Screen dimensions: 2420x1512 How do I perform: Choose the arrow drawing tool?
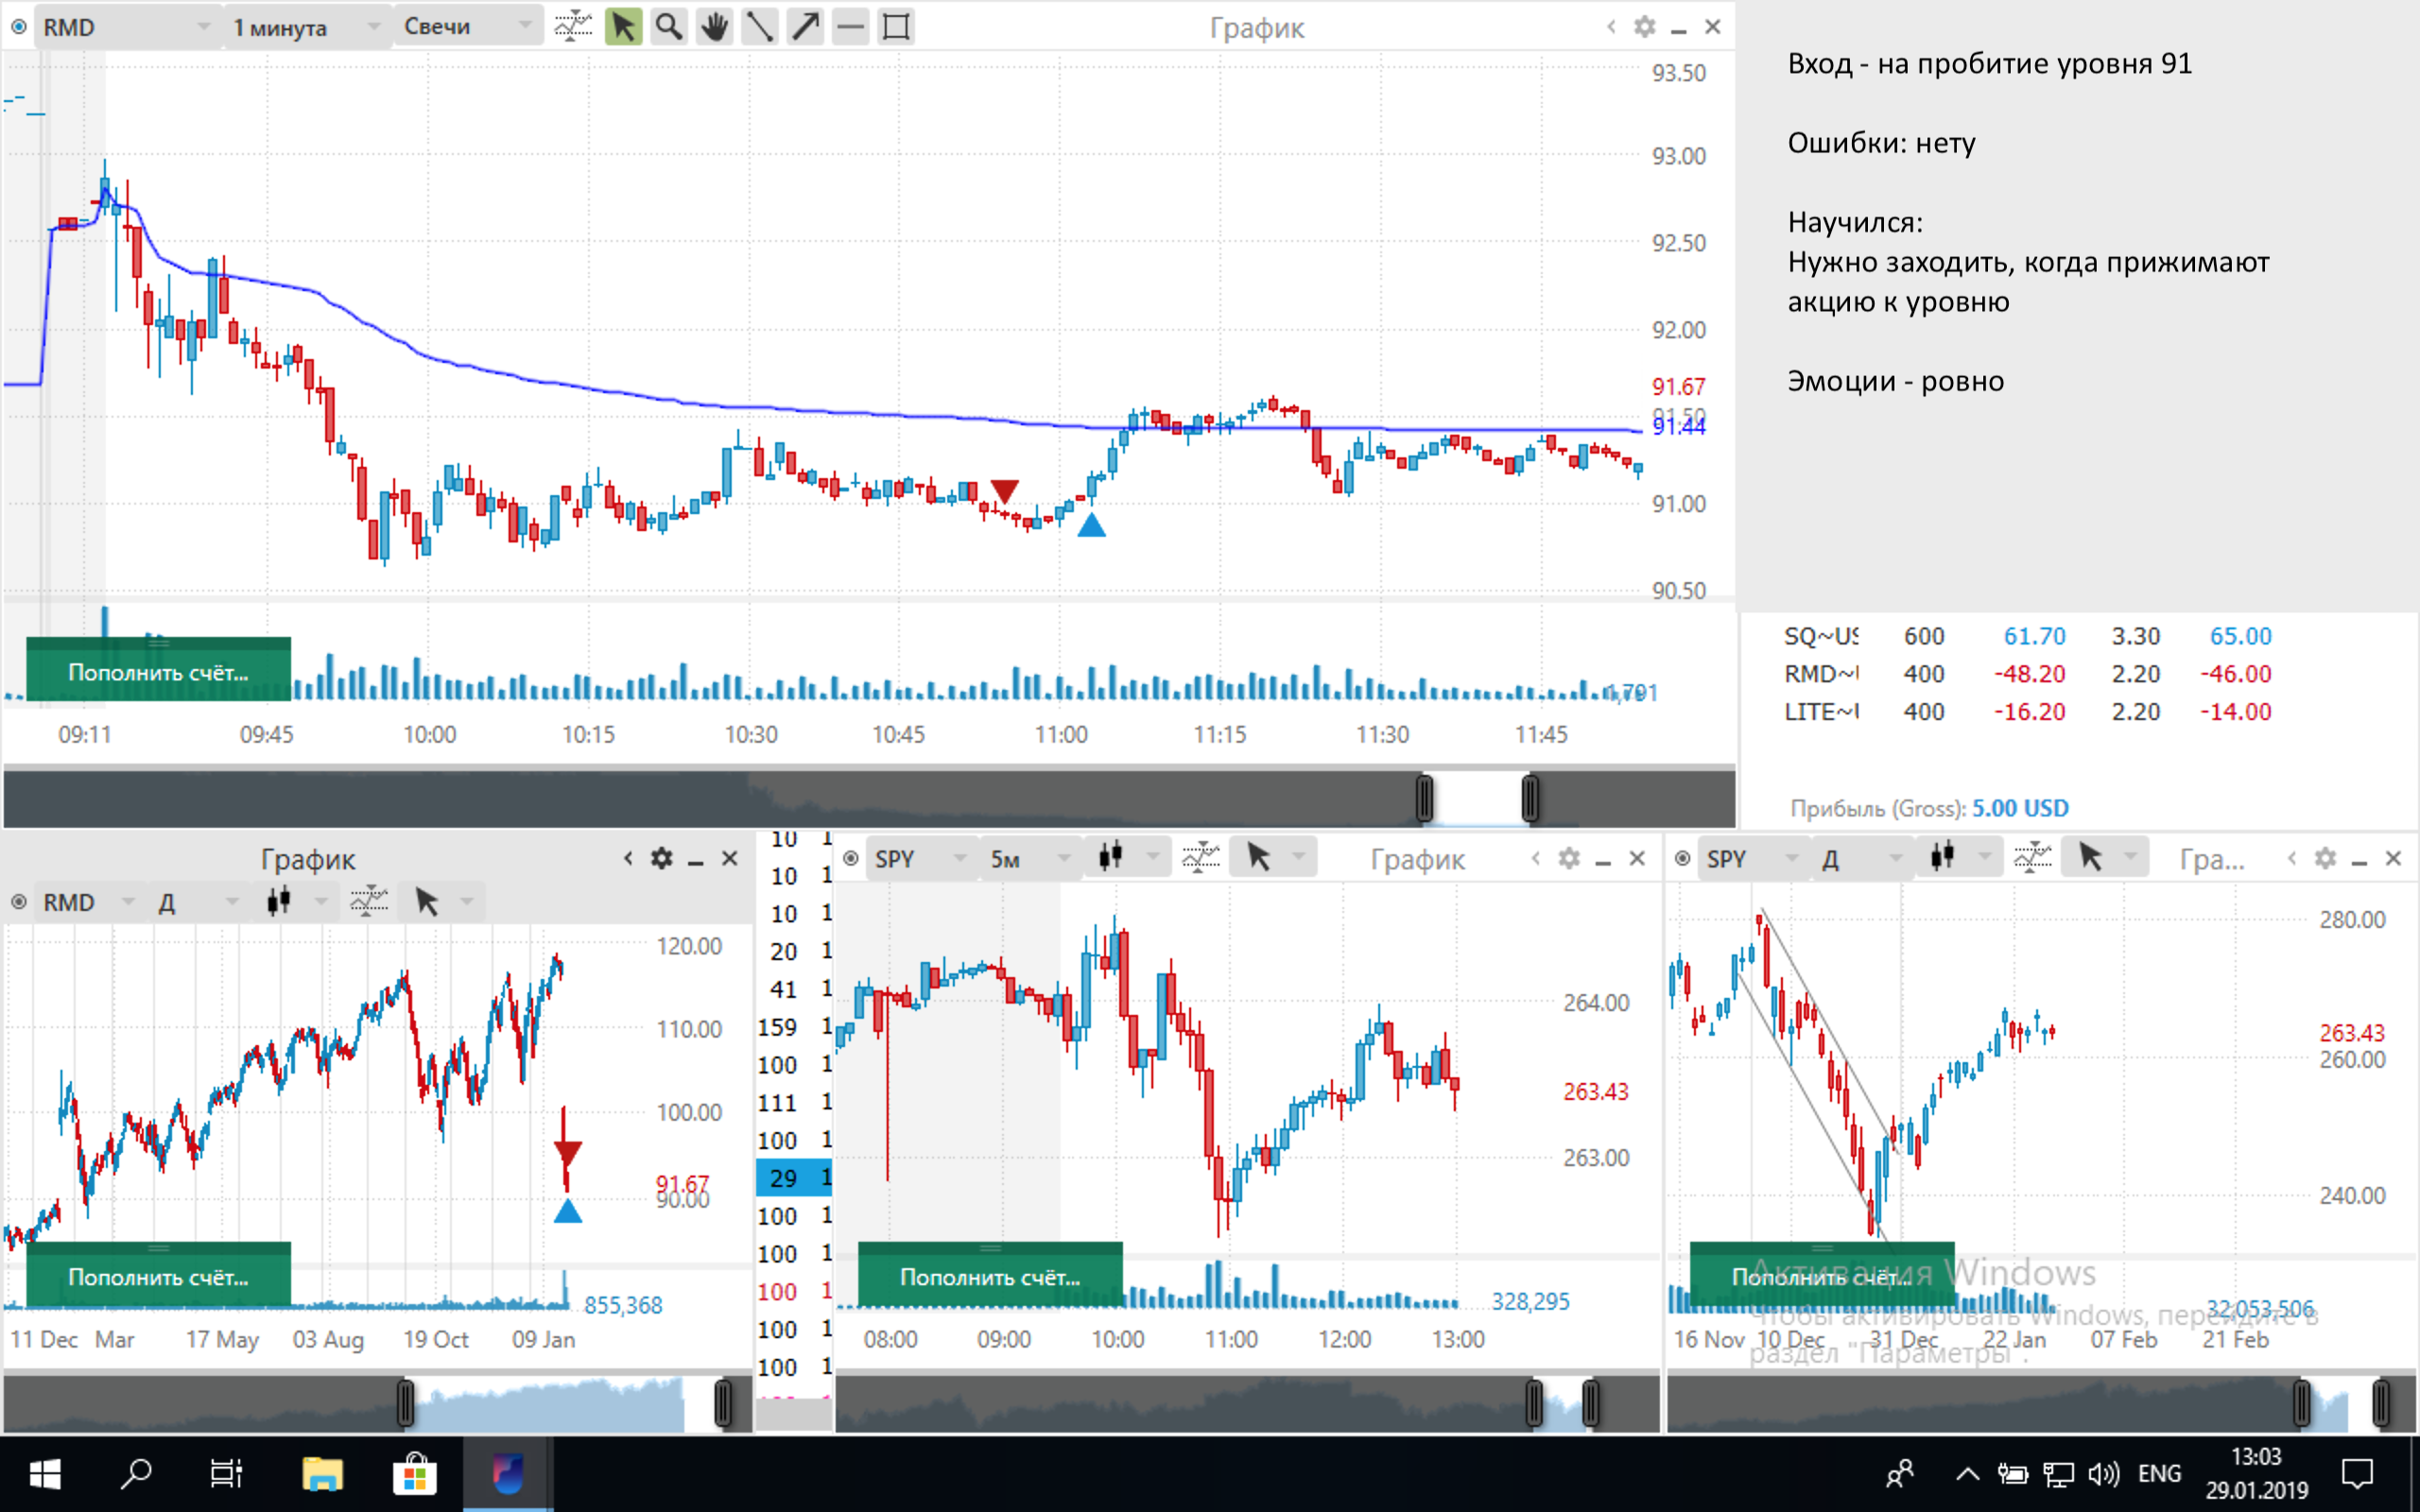click(806, 27)
